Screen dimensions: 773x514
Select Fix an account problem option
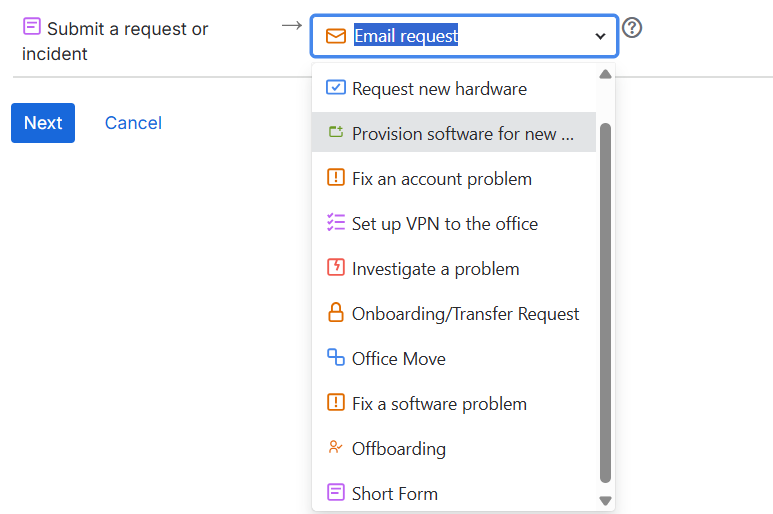[x=441, y=179]
